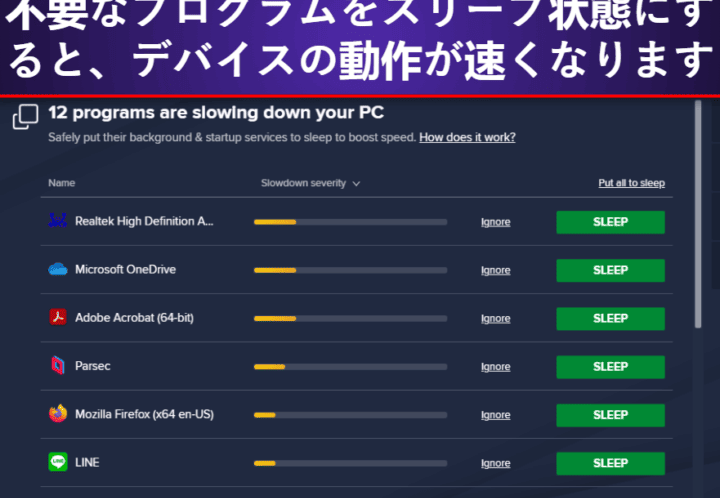Click the LINE app icon
This screenshot has width=720, height=498.
tap(58, 462)
